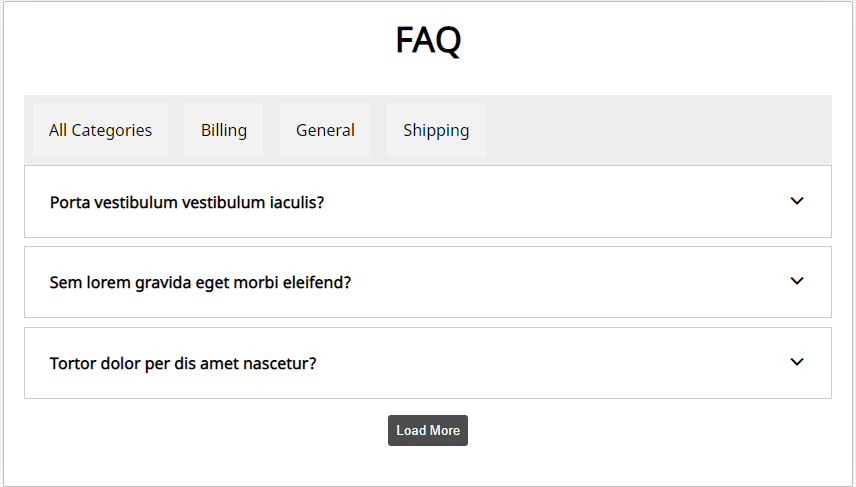
Task: Click chevron beside Sem lorem gravida question
Action: coord(797,281)
